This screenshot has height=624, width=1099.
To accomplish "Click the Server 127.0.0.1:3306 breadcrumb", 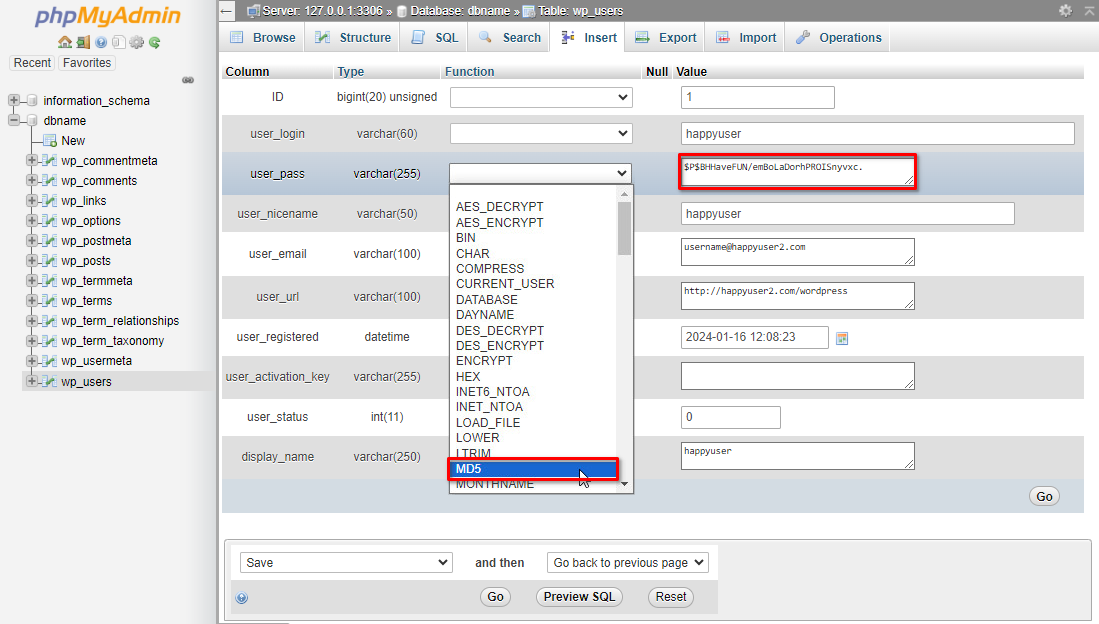I will click(x=322, y=11).
